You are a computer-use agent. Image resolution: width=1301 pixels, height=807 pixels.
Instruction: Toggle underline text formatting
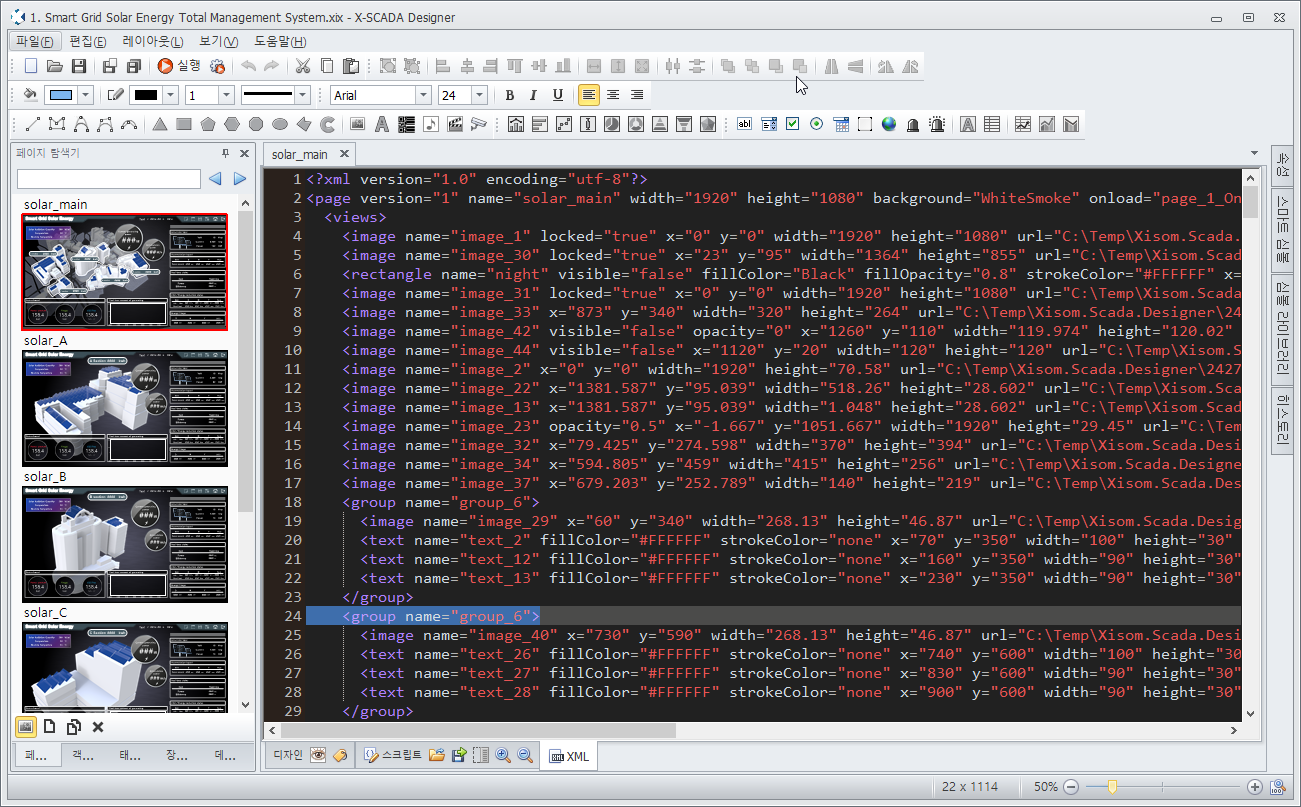[x=558, y=95]
